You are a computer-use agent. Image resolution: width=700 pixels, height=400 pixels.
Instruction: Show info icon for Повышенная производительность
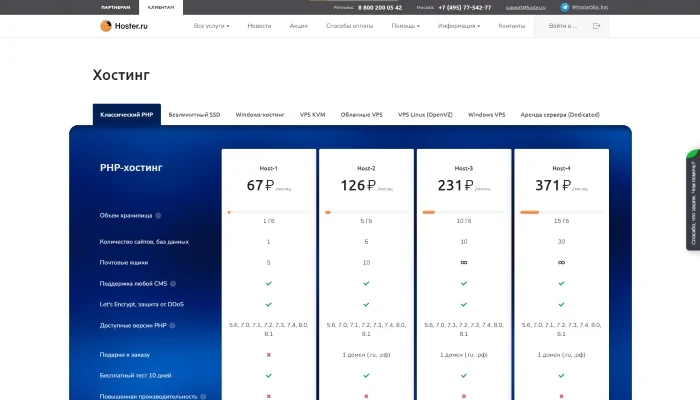[203, 396]
